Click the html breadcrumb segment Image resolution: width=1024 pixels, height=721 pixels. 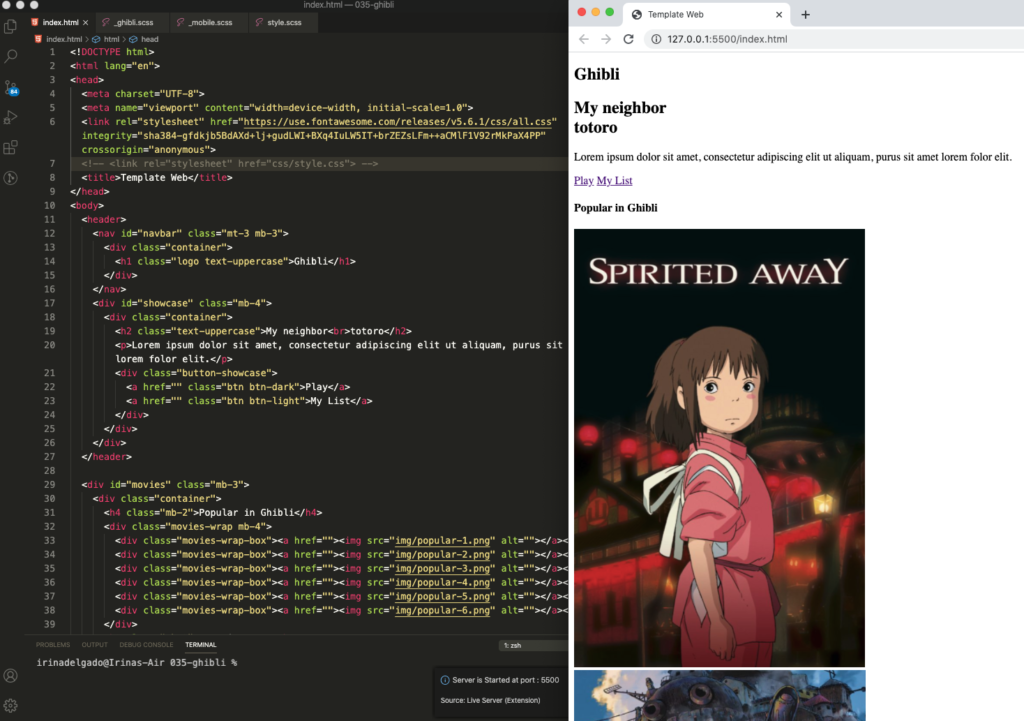click(112, 39)
